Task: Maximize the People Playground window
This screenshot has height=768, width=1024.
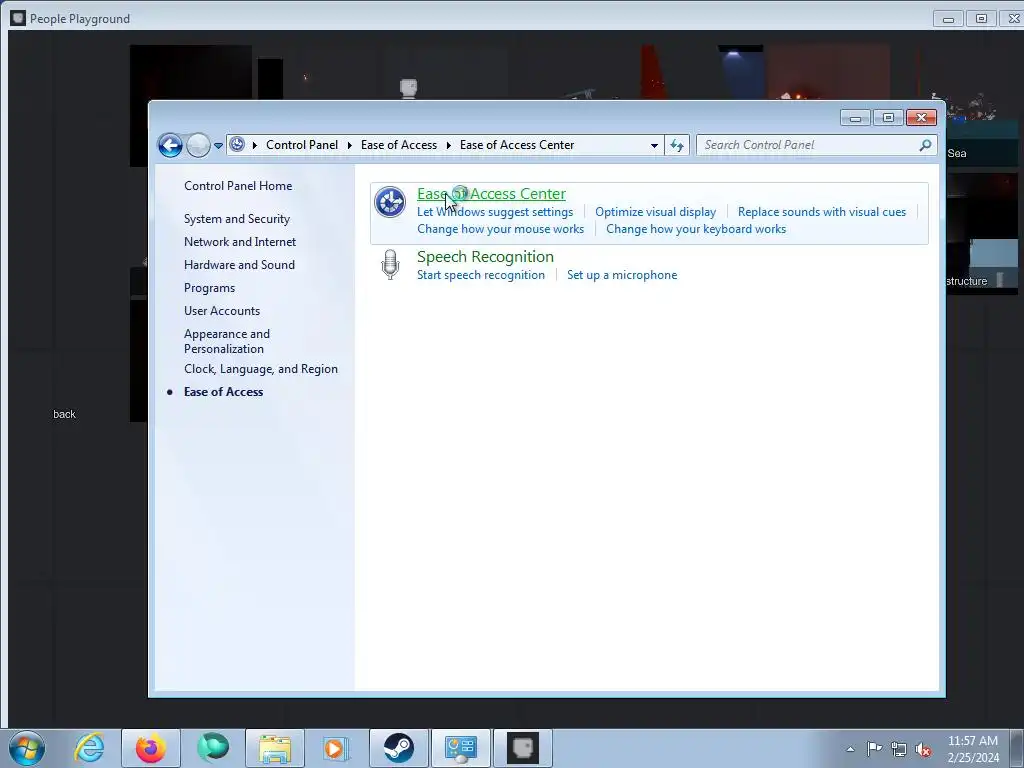Action: [x=981, y=19]
